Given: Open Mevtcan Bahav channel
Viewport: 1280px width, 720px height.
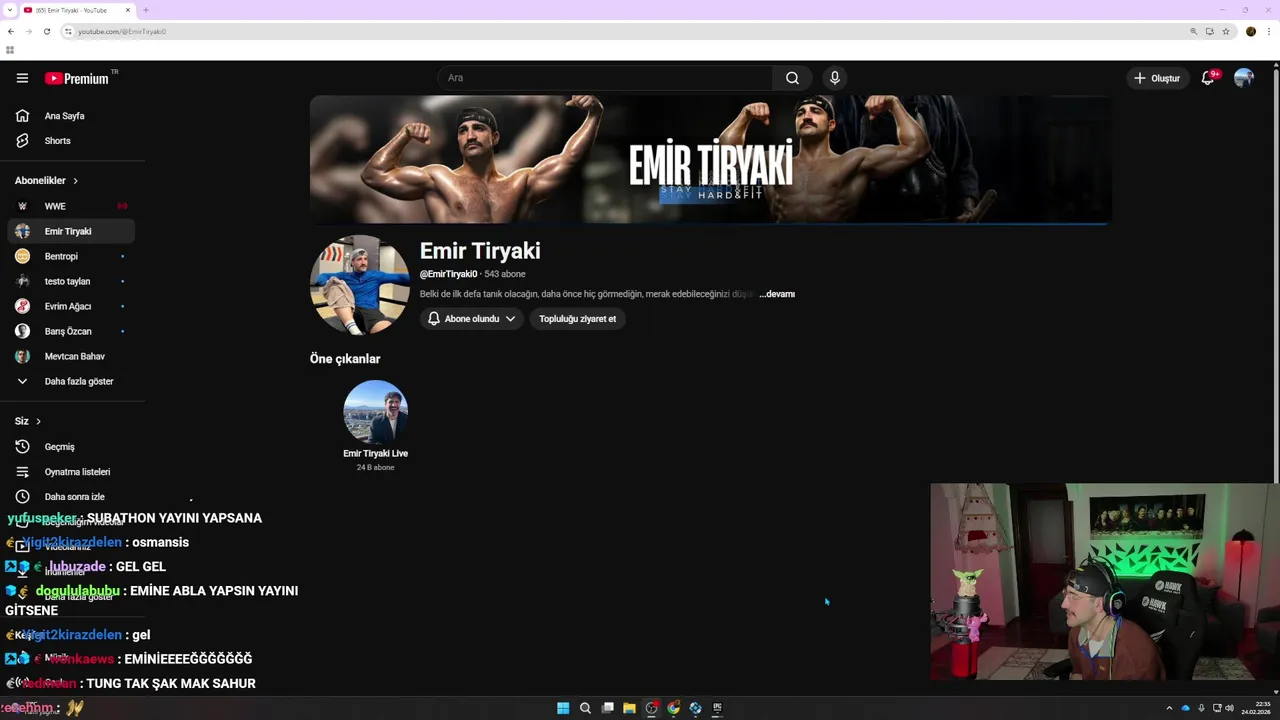Looking at the screenshot, I should pos(70,356).
